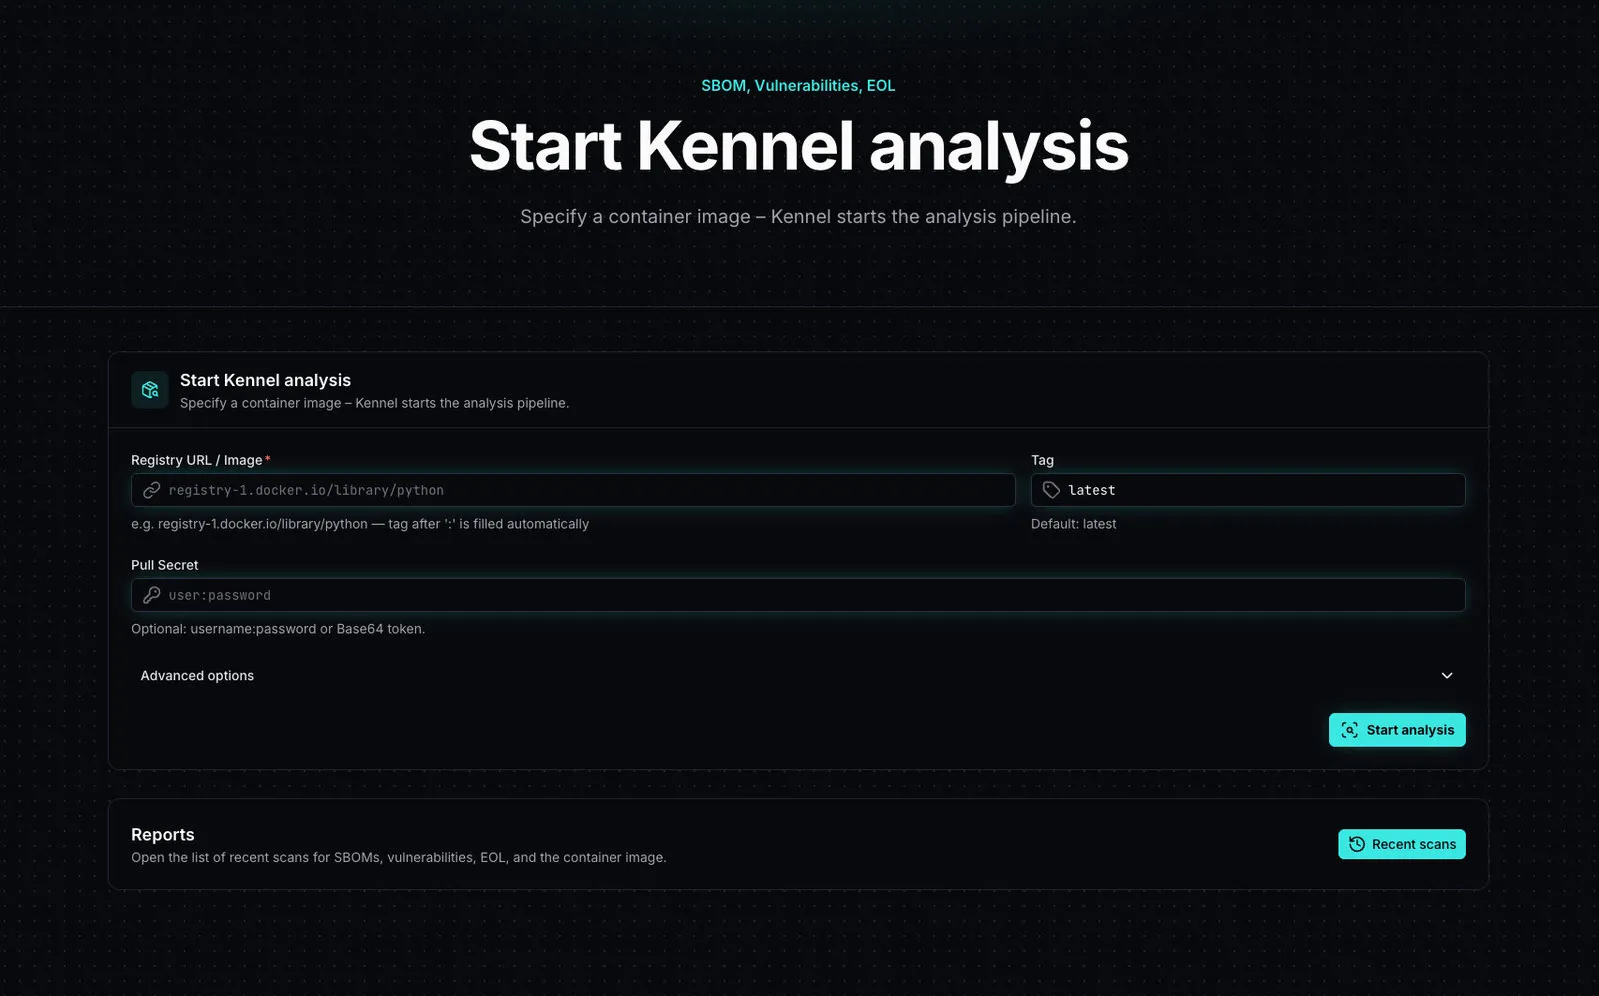
Task: Focus the Pull Secret user:password input
Action: click(x=798, y=595)
